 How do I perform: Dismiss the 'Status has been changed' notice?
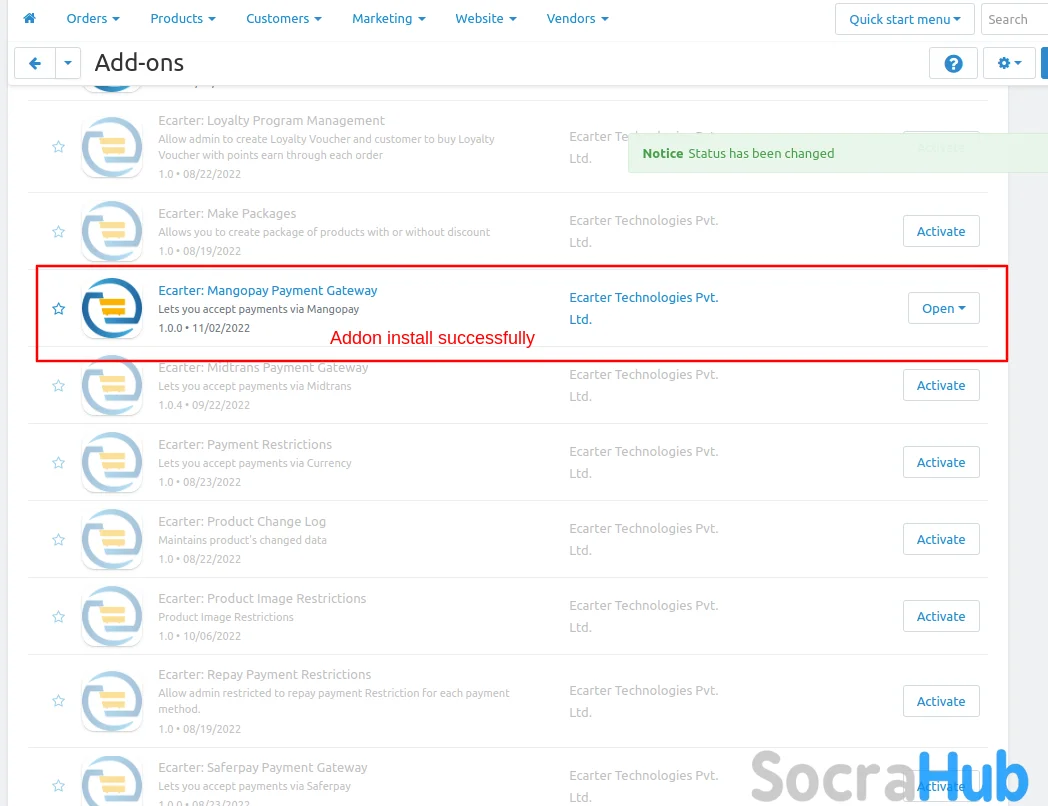click(838, 153)
